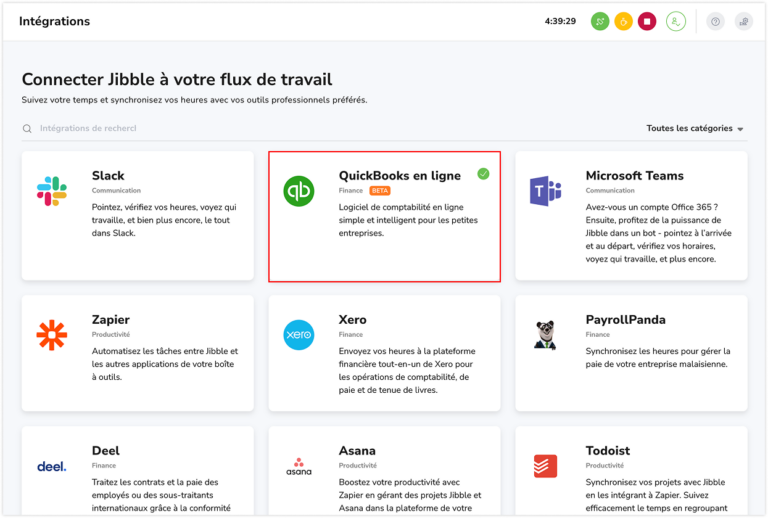768x518 pixels.
Task: Expand the 'Toutes les catégories' dropdown
Action: [695, 129]
